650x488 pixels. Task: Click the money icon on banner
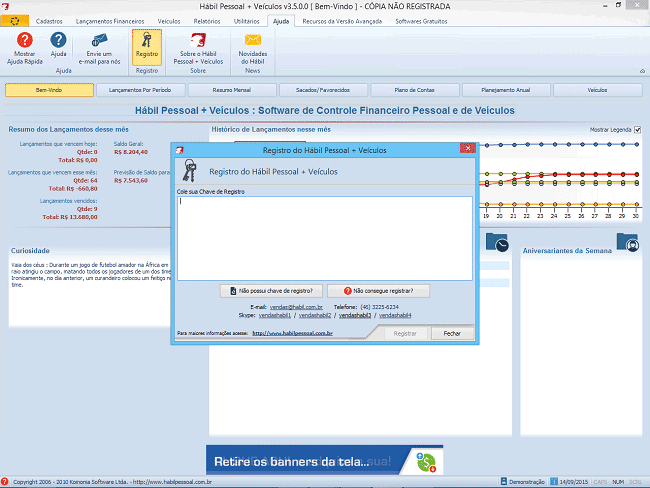426,462
